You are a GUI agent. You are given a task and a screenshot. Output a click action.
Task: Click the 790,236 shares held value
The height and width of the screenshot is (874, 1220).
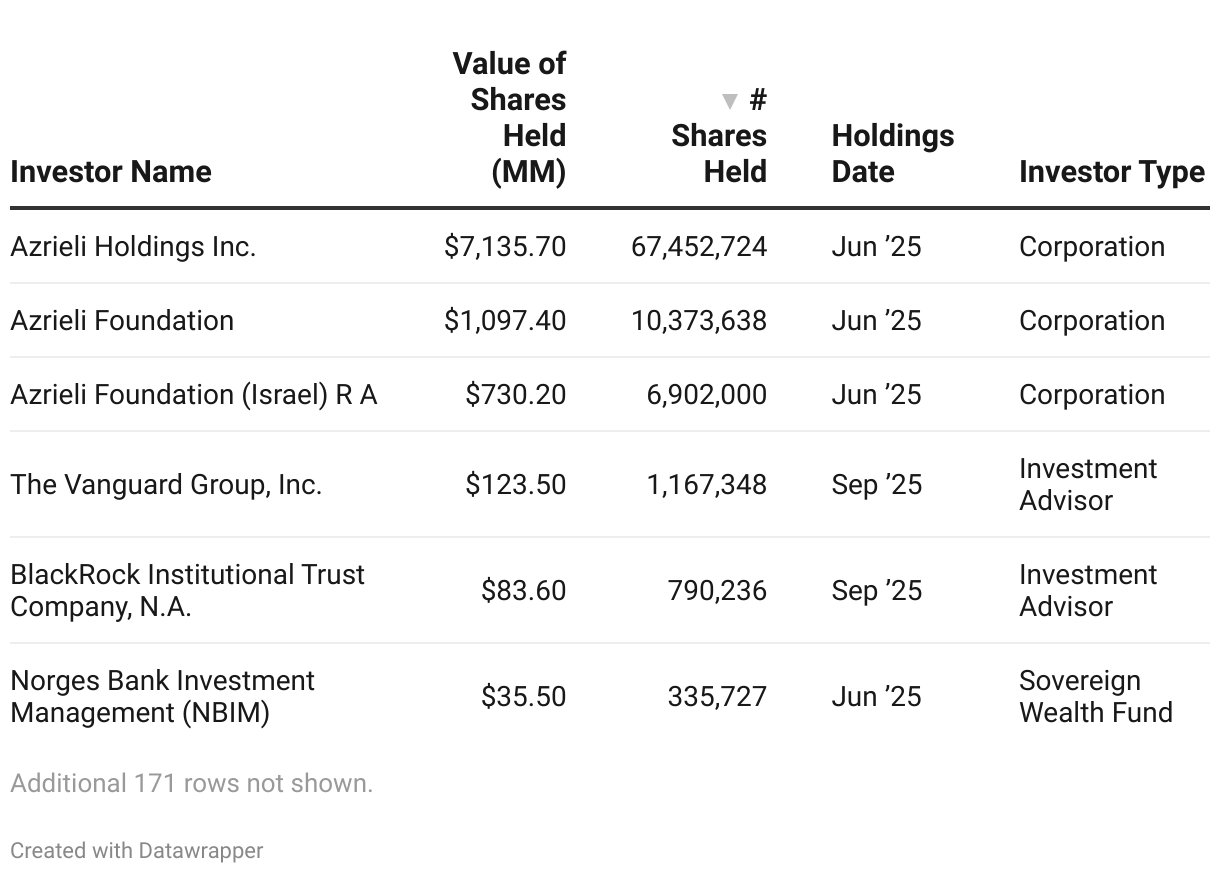[x=717, y=591]
